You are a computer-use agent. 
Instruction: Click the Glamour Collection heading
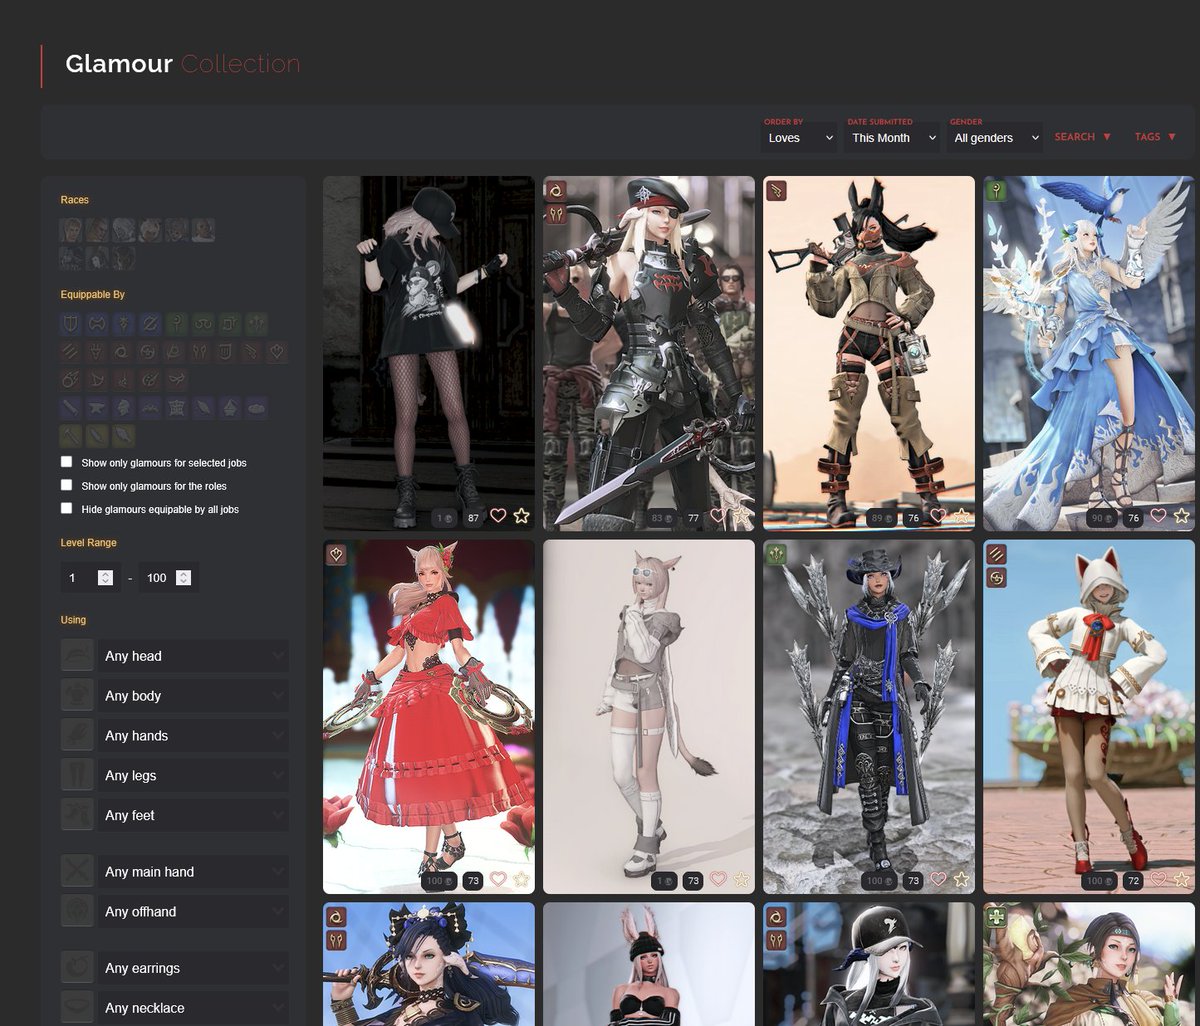[183, 64]
